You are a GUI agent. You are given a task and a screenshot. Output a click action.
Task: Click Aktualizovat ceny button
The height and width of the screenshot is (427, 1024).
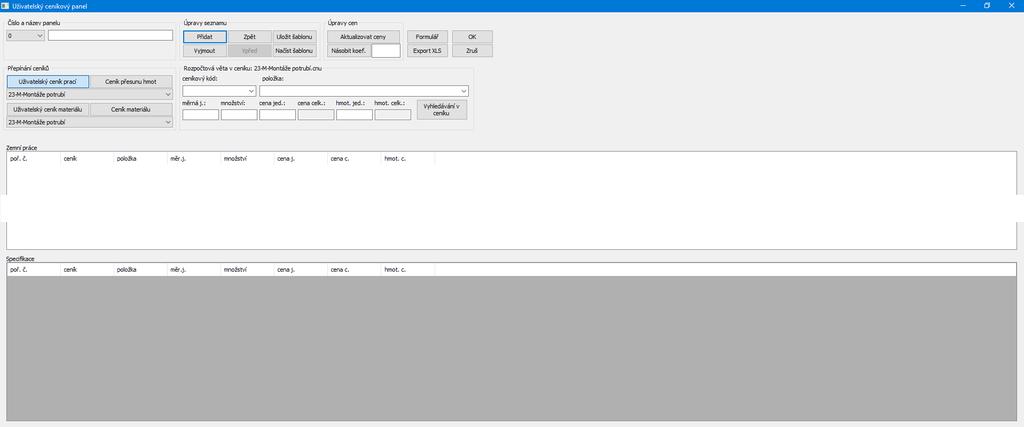coord(363,37)
